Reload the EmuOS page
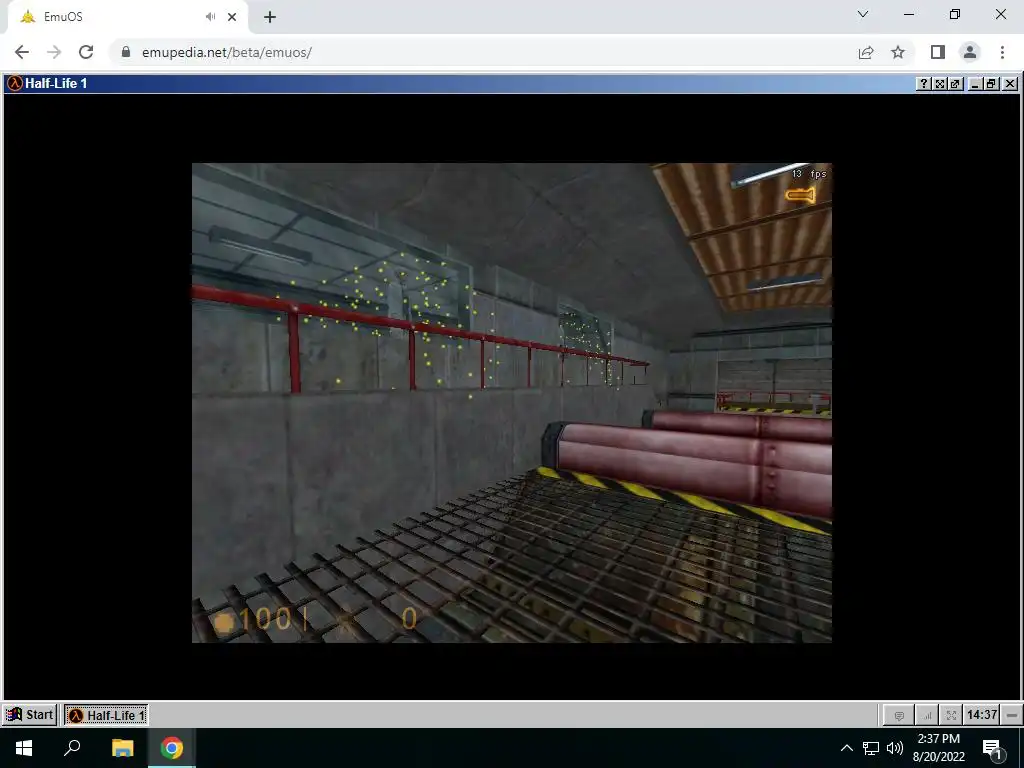 pyautogui.click(x=86, y=52)
